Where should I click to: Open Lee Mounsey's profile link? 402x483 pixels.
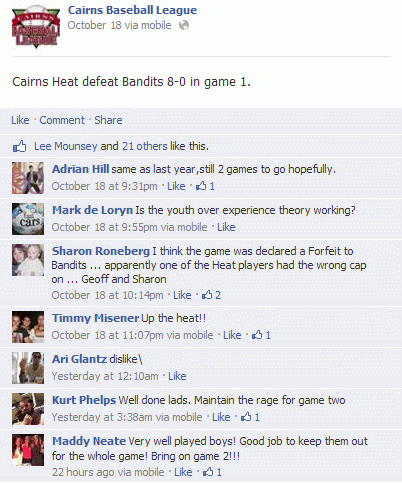[66, 146]
